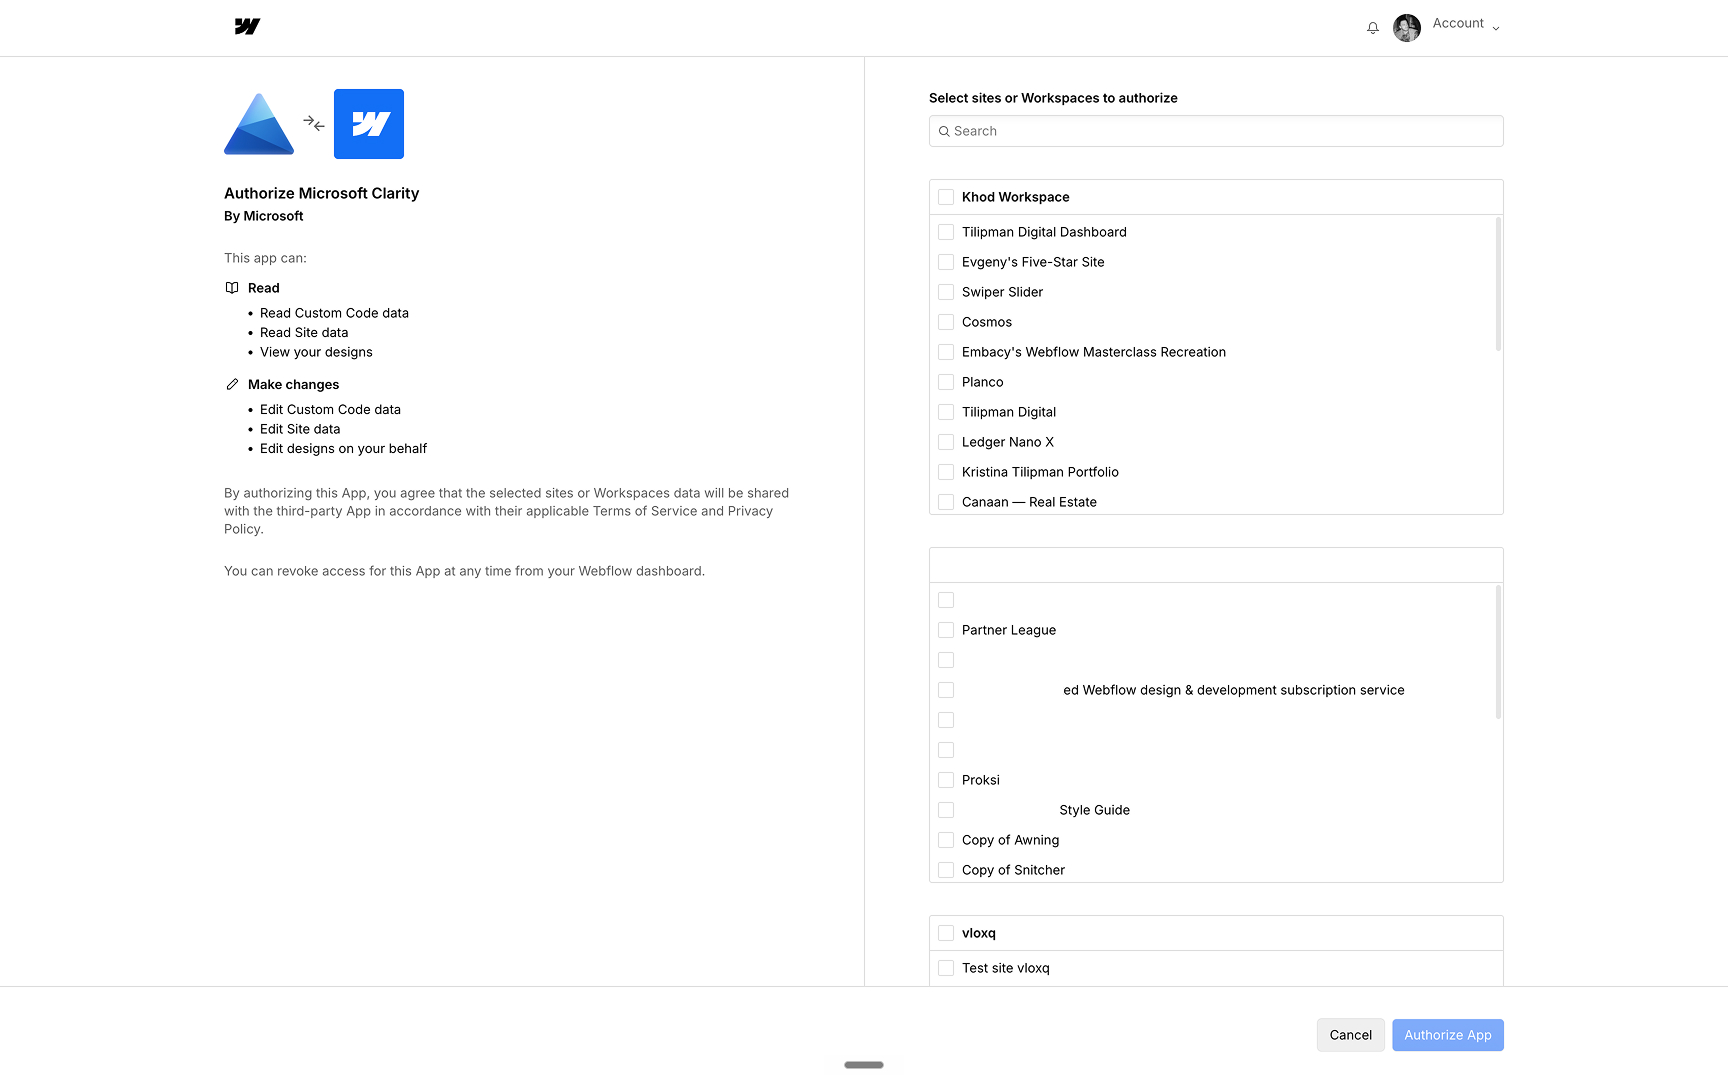This screenshot has height=1083, width=1728.
Task: Click the search magnifier icon
Action: click(x=944, y=131)
